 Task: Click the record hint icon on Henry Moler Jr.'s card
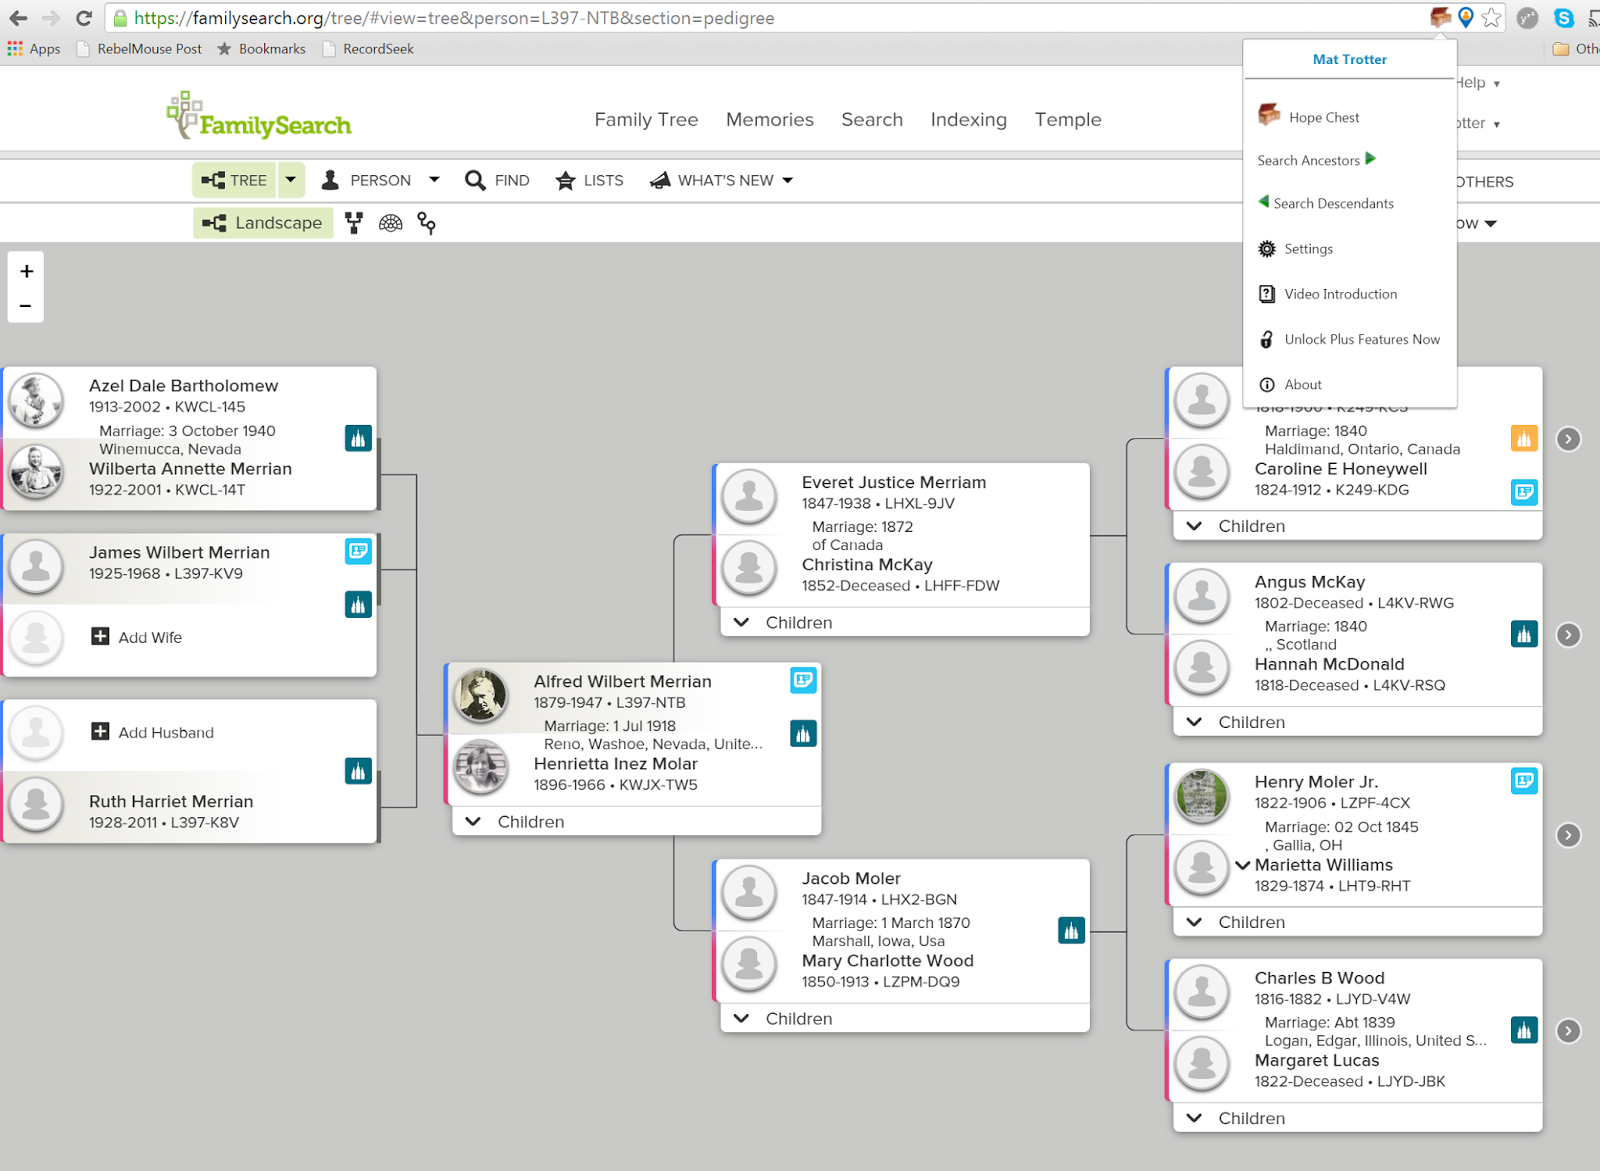[1524, 781]
